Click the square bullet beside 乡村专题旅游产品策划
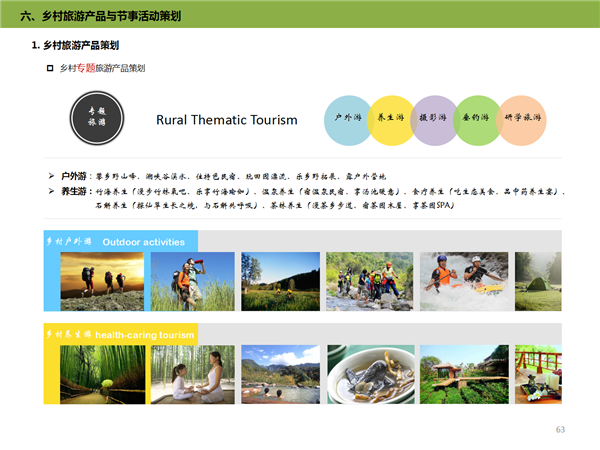600x450 pixels. tap(50, 68)
